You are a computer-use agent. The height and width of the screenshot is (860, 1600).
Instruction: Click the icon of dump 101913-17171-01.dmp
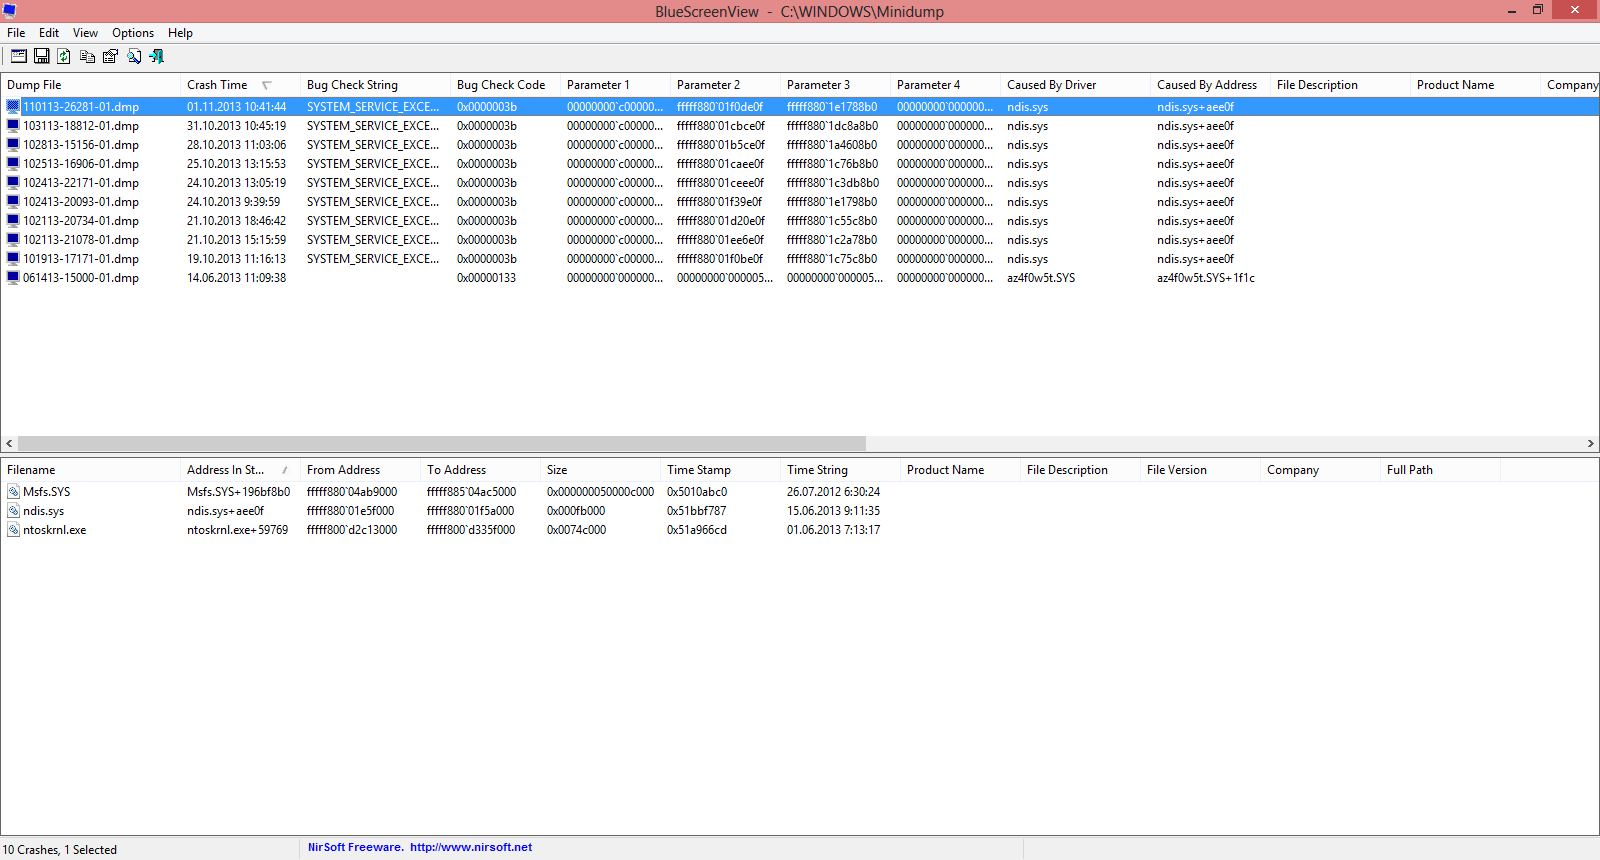pos(13,258)
